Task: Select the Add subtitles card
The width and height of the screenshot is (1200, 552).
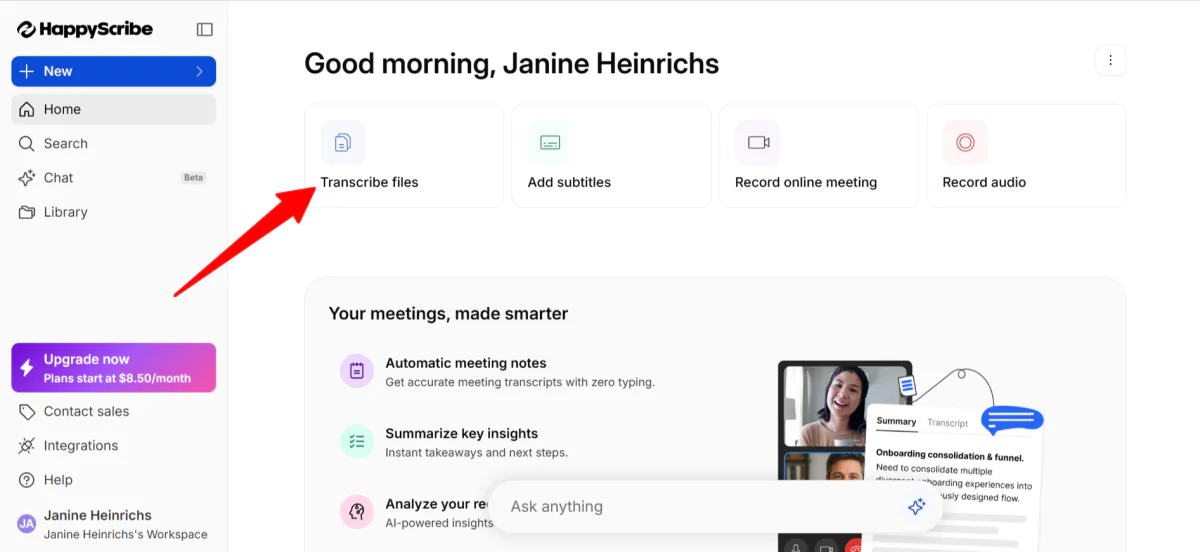Action: (611, 156)
